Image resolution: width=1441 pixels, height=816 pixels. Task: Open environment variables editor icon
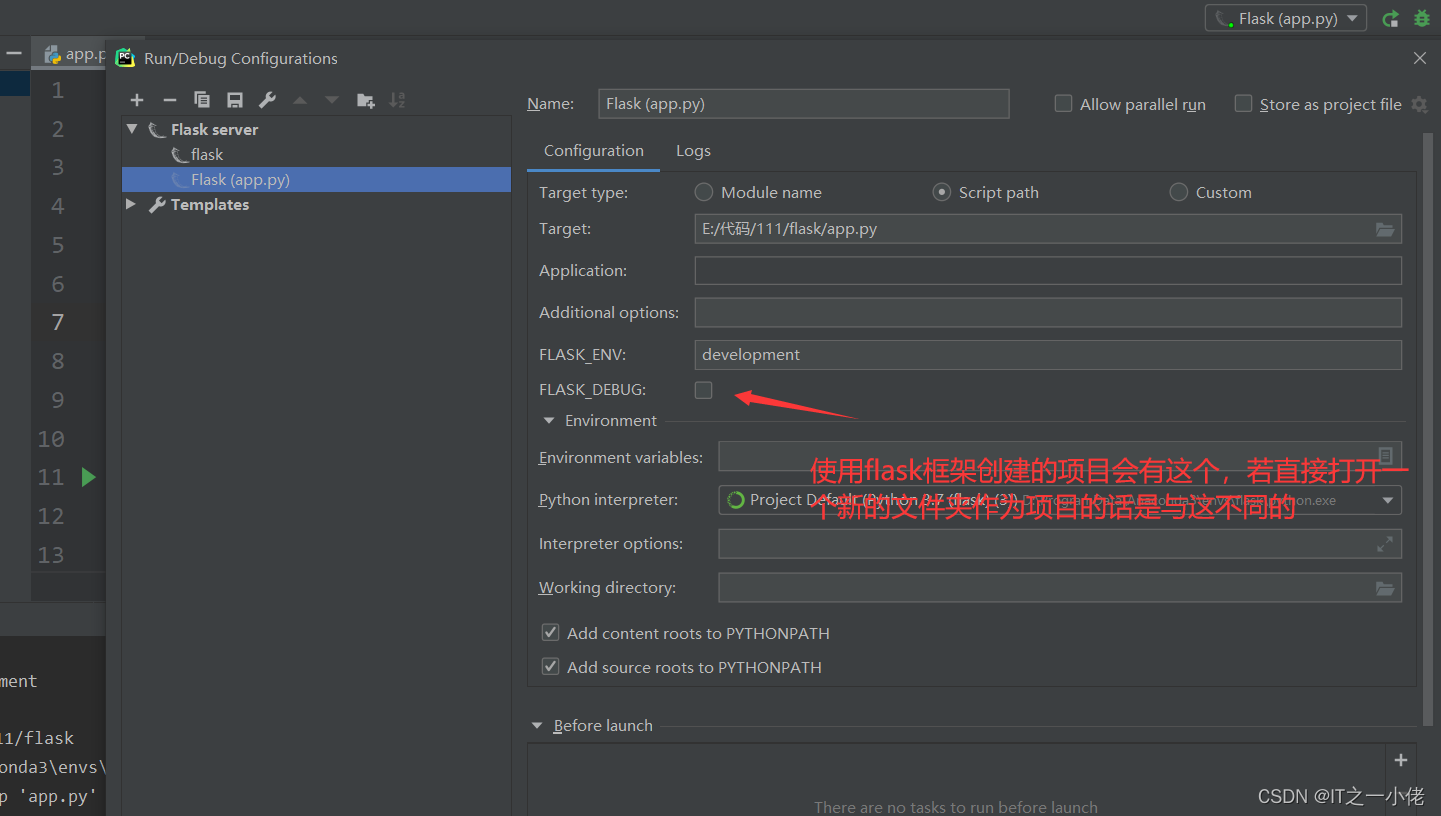(x=1386, y=456)
